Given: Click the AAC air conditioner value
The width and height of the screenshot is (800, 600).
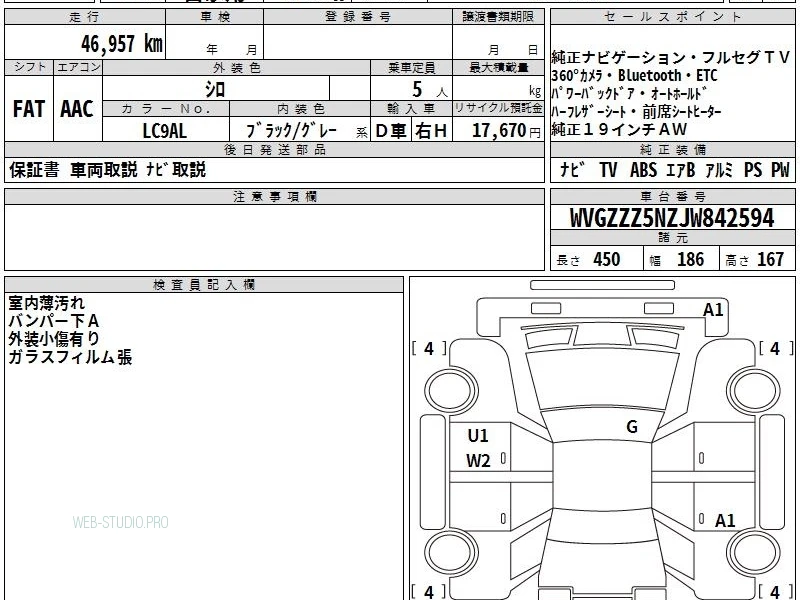Looking at the screenshot, I should [x=77, y=109].
